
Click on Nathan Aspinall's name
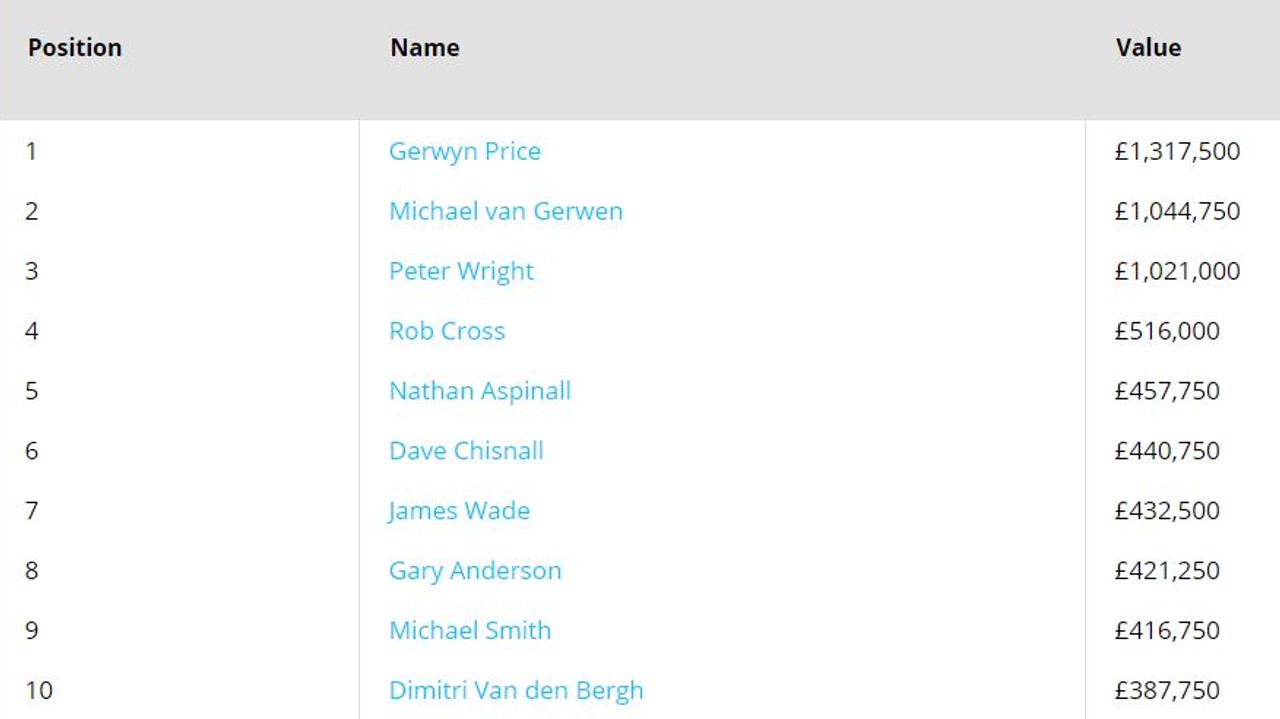click(x=480, y=391)
